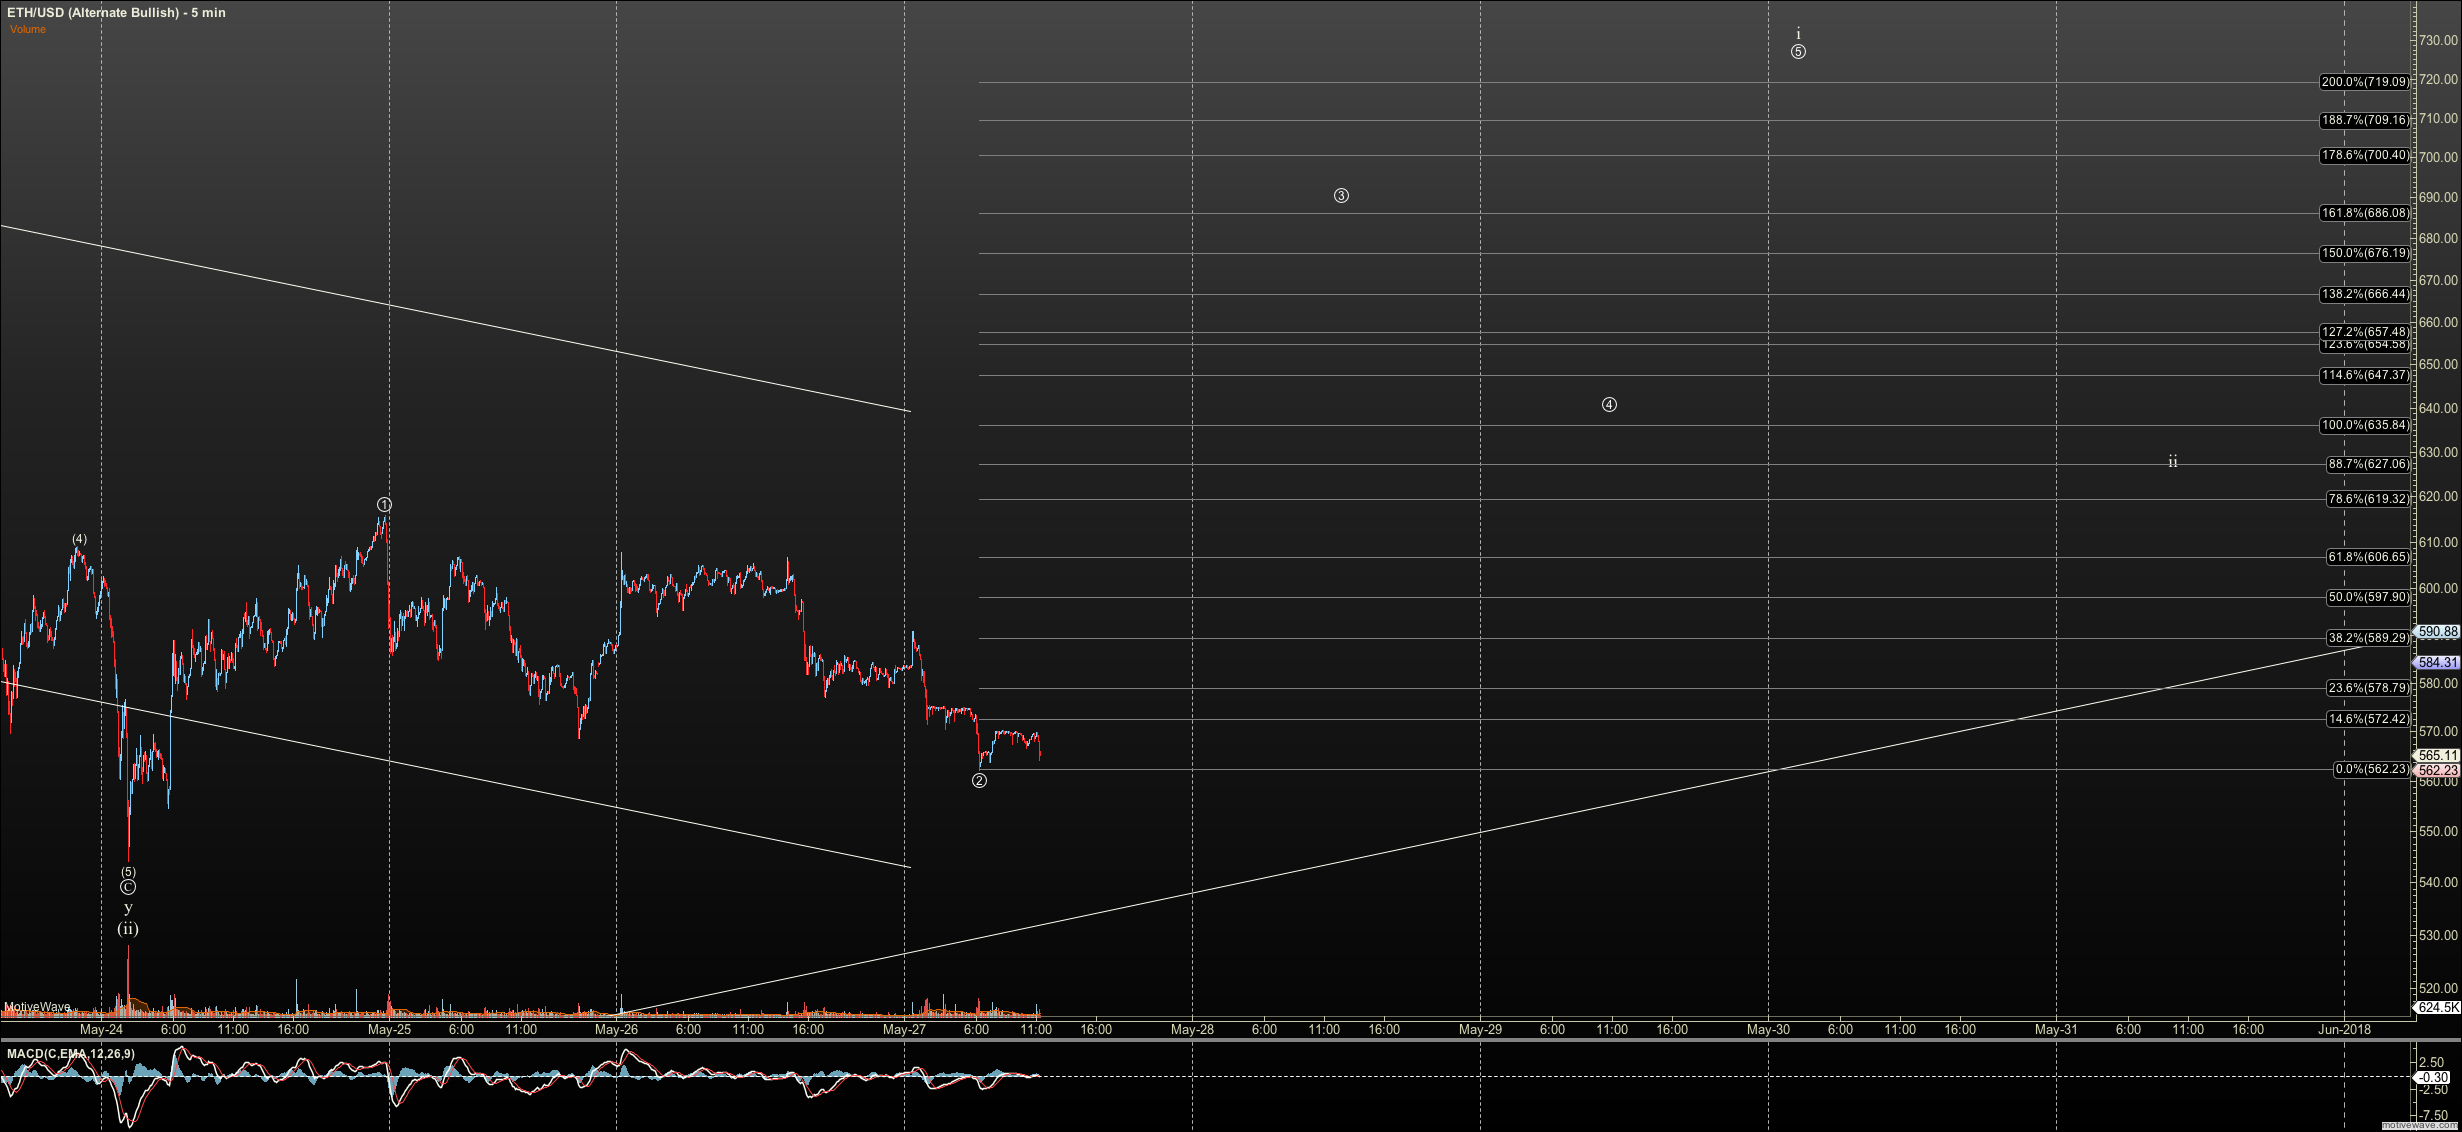Image resolution: width=2462 pixels, height=1132 pixels.
Task: Click the (4) wave label near May-24
Action: click(79, 539)
